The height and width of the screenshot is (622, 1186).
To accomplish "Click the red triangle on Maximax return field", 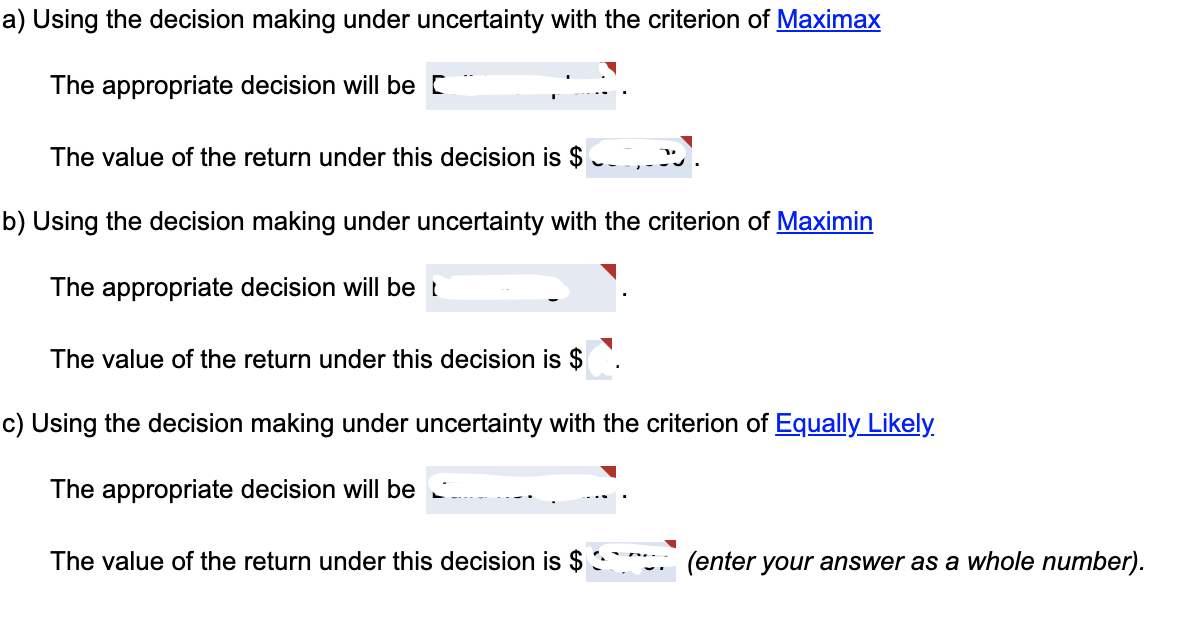I will (x=684, y=142).
